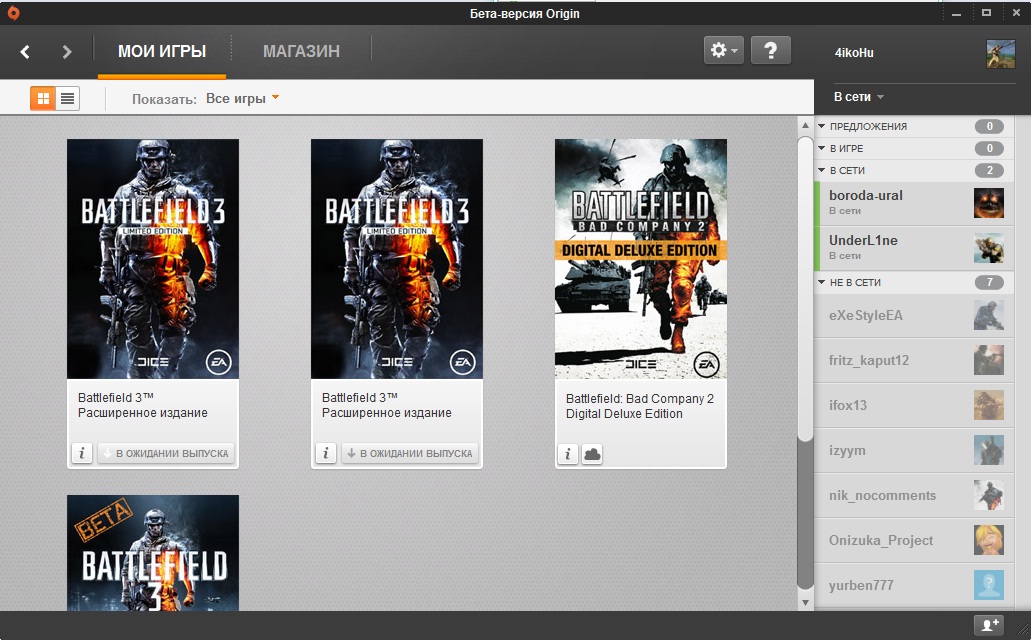This screenshot has width=1031, height=640.
Task: Click yurben777's placeholder avatar
Action: (x=989, y=585)
